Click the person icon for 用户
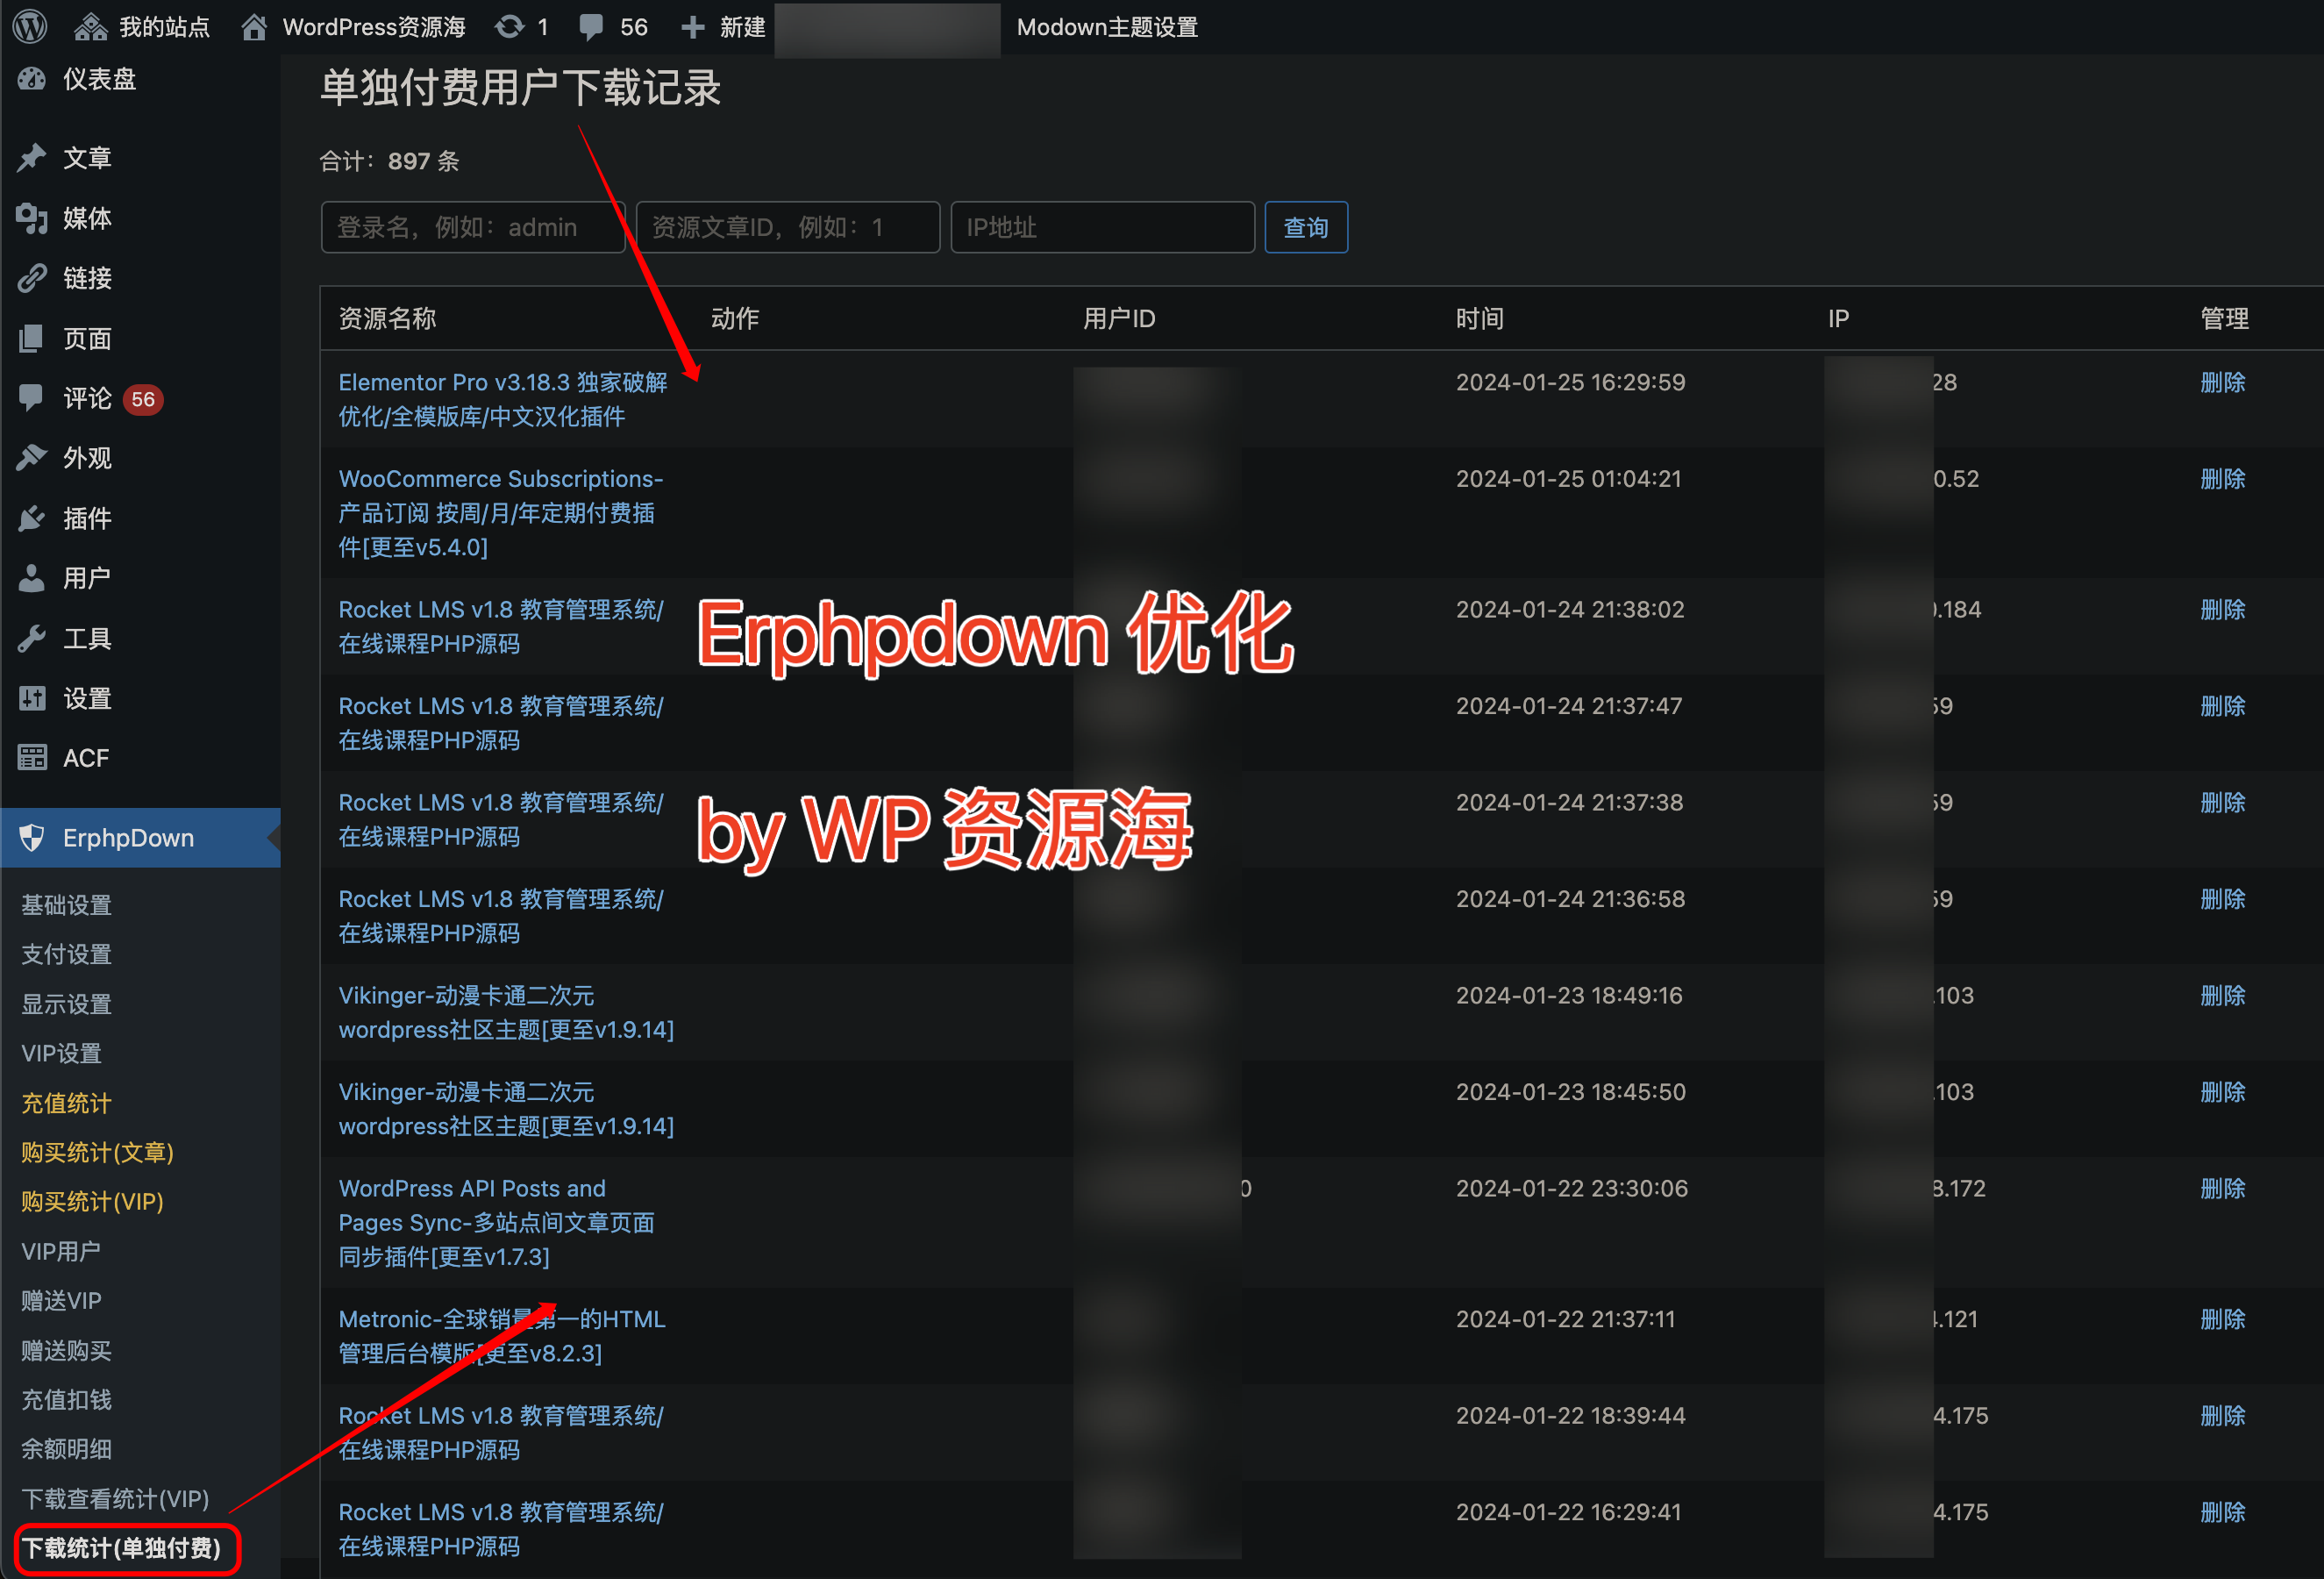Image resolution: width=2324 pixels, height=1579 pixels. point(32,578)
